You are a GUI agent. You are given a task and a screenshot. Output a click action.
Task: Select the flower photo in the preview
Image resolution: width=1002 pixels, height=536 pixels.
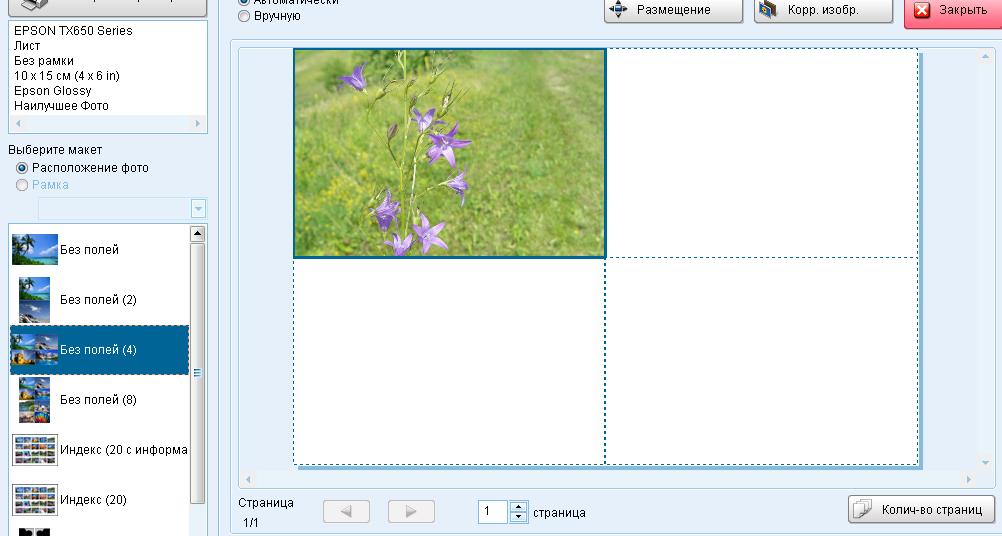click(449, 153)
